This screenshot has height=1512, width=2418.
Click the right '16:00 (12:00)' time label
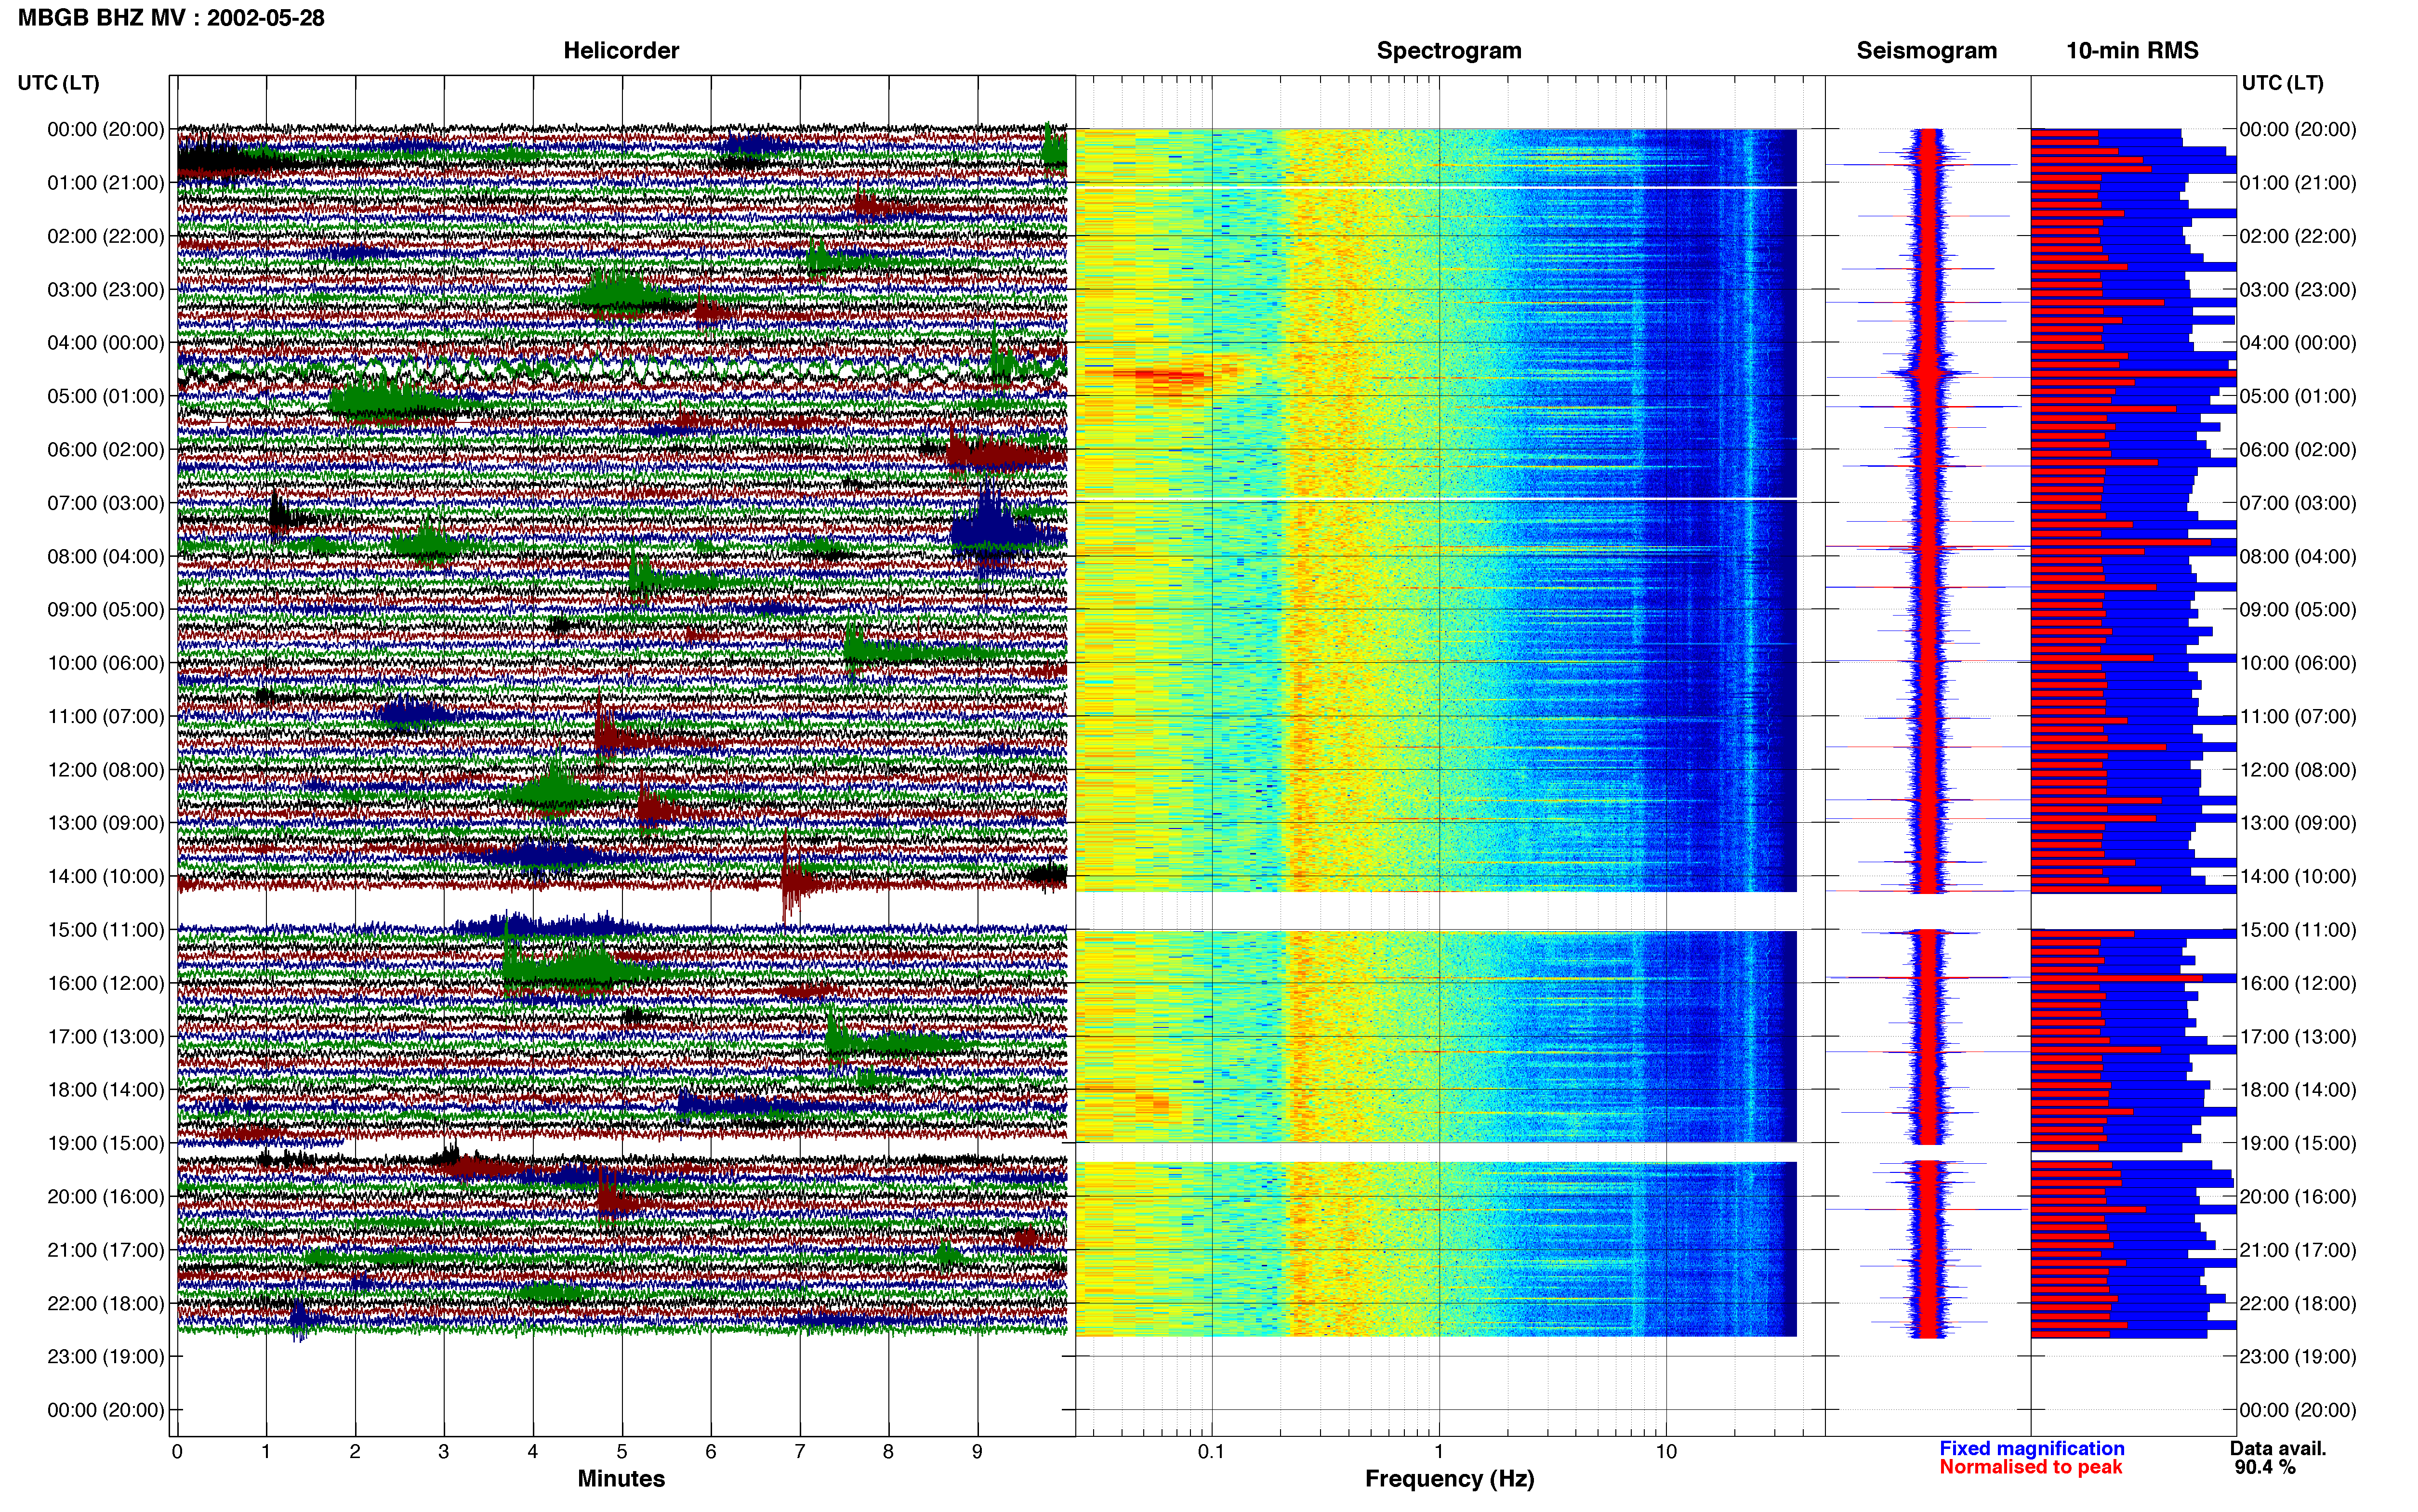pyautogui.click(x=2298, y=983)
